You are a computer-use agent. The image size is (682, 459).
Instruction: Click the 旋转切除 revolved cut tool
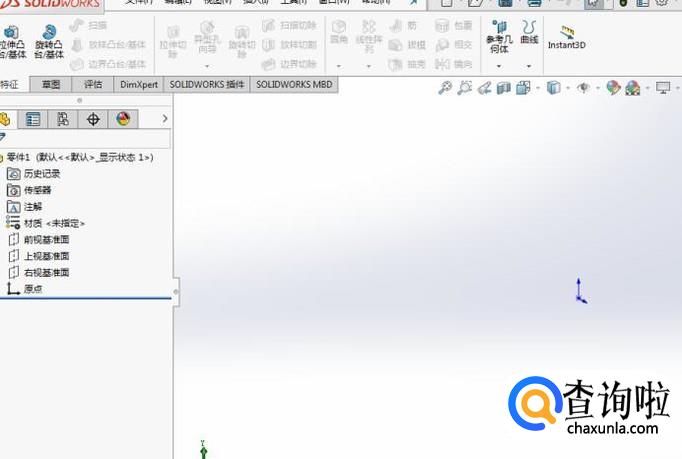point(242,42)
